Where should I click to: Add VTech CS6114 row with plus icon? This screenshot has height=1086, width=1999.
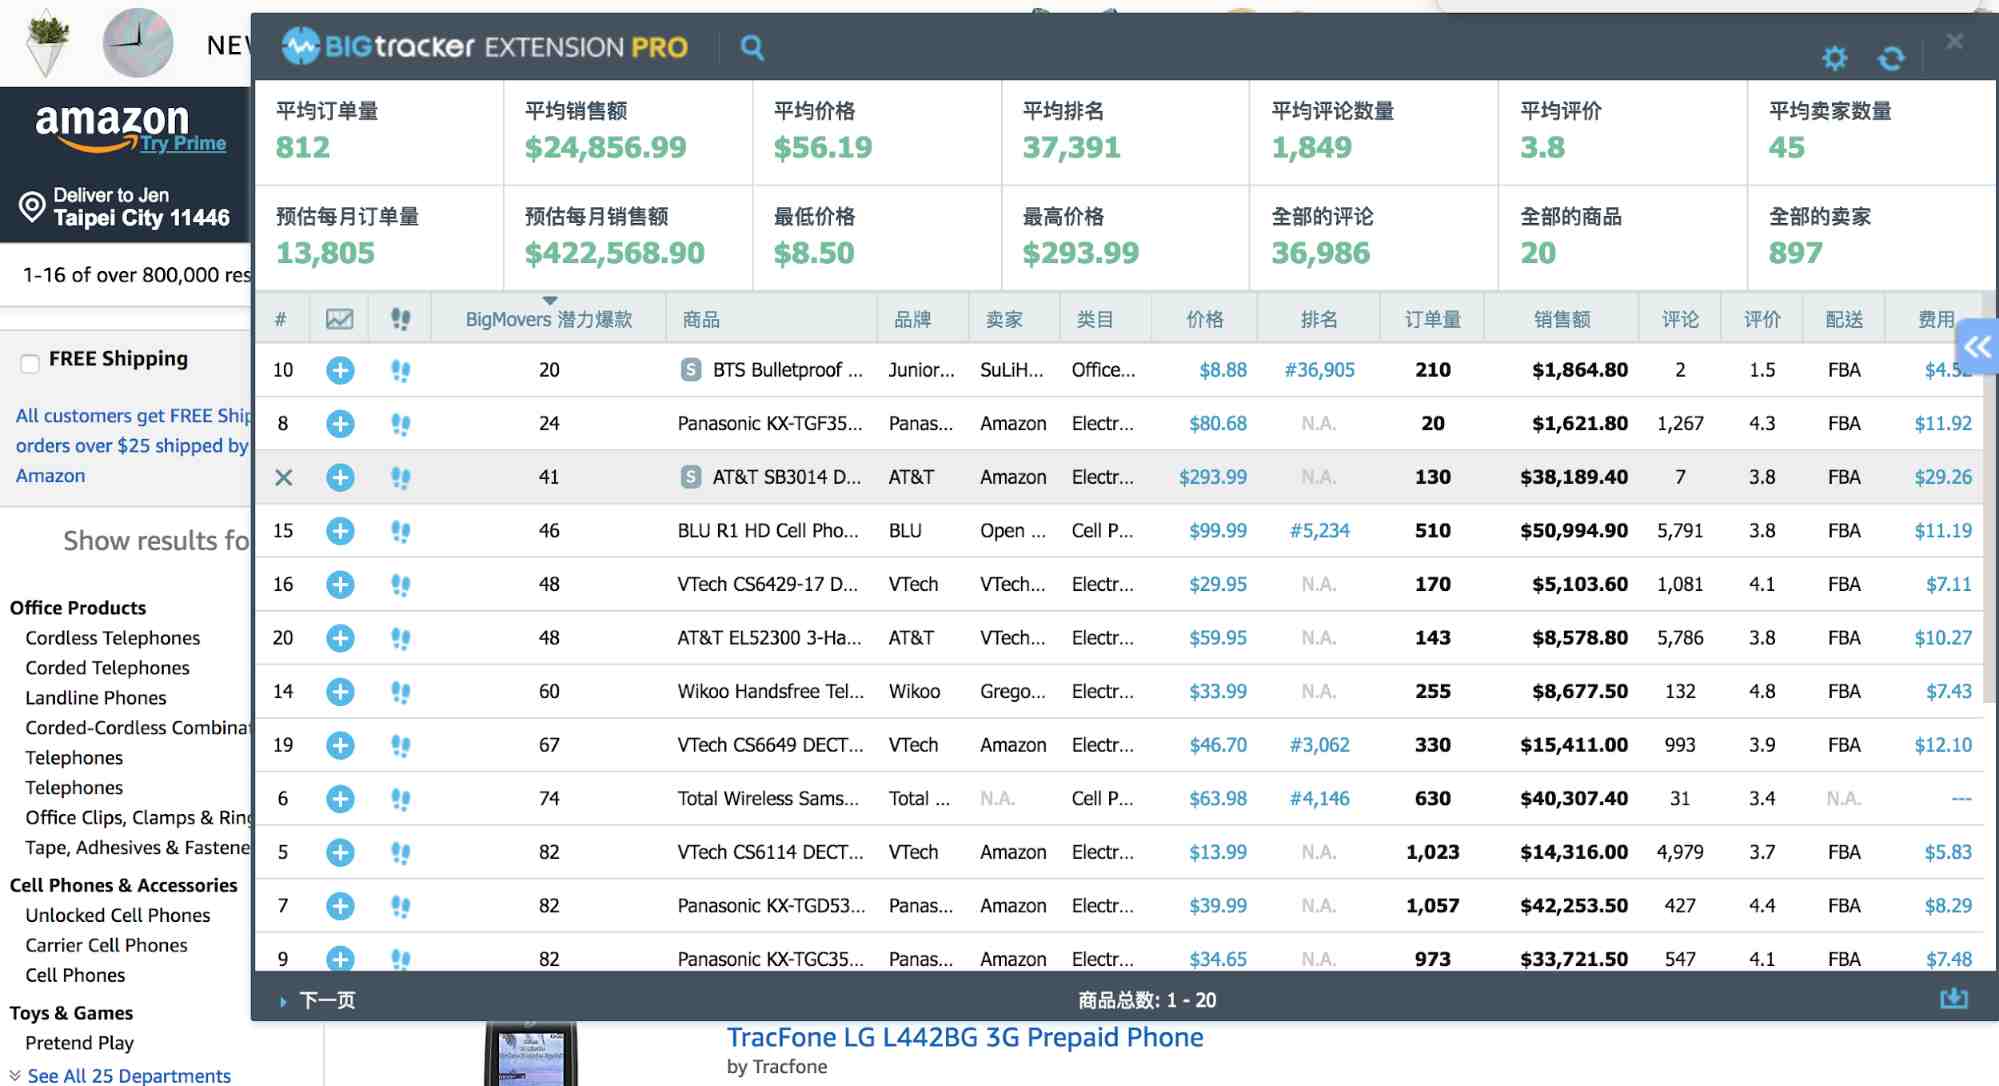(340, 852)
